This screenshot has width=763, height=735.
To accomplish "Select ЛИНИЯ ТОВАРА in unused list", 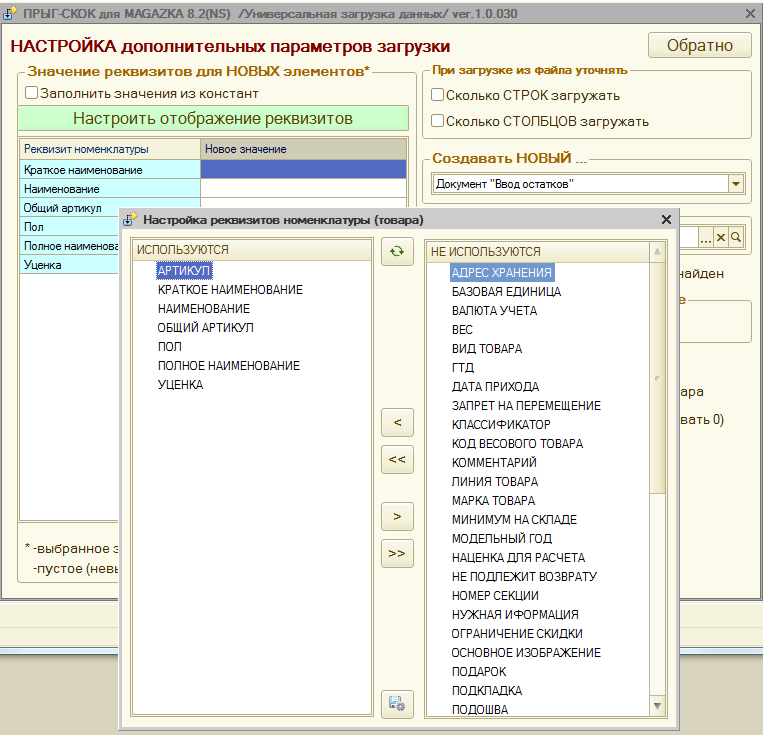I will [495, 481].
